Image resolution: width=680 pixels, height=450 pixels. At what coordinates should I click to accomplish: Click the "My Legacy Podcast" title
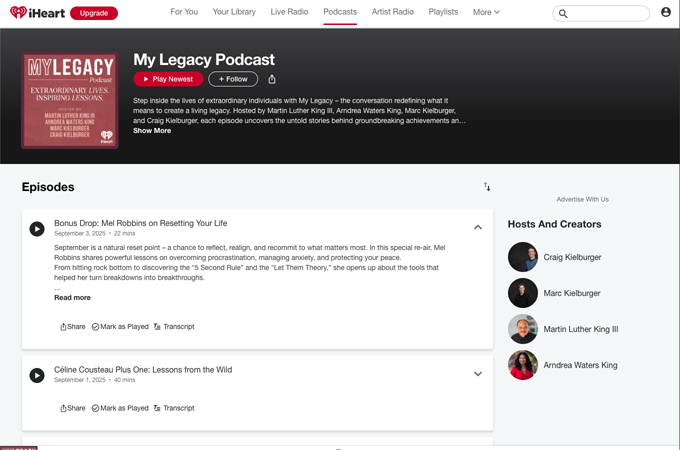(x=204, y=59)
